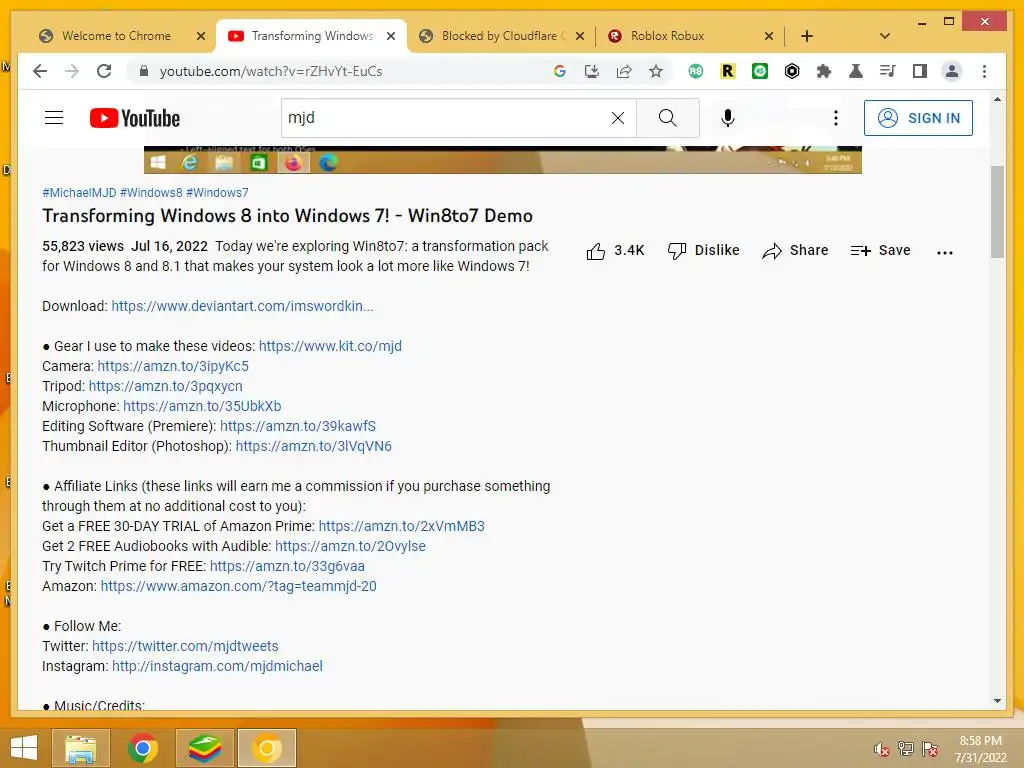This screenshot has height=768, width=1024.
Task: Open more actions ellipsis under video
Action: (x=944, y=252)
